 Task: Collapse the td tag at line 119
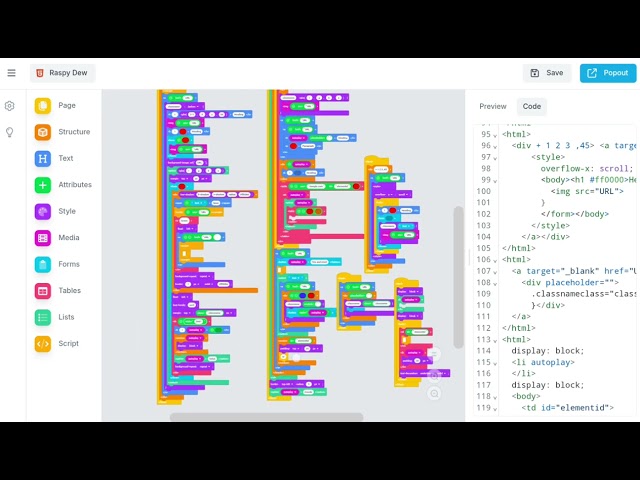pyautogui.click(x=495, y=409)
